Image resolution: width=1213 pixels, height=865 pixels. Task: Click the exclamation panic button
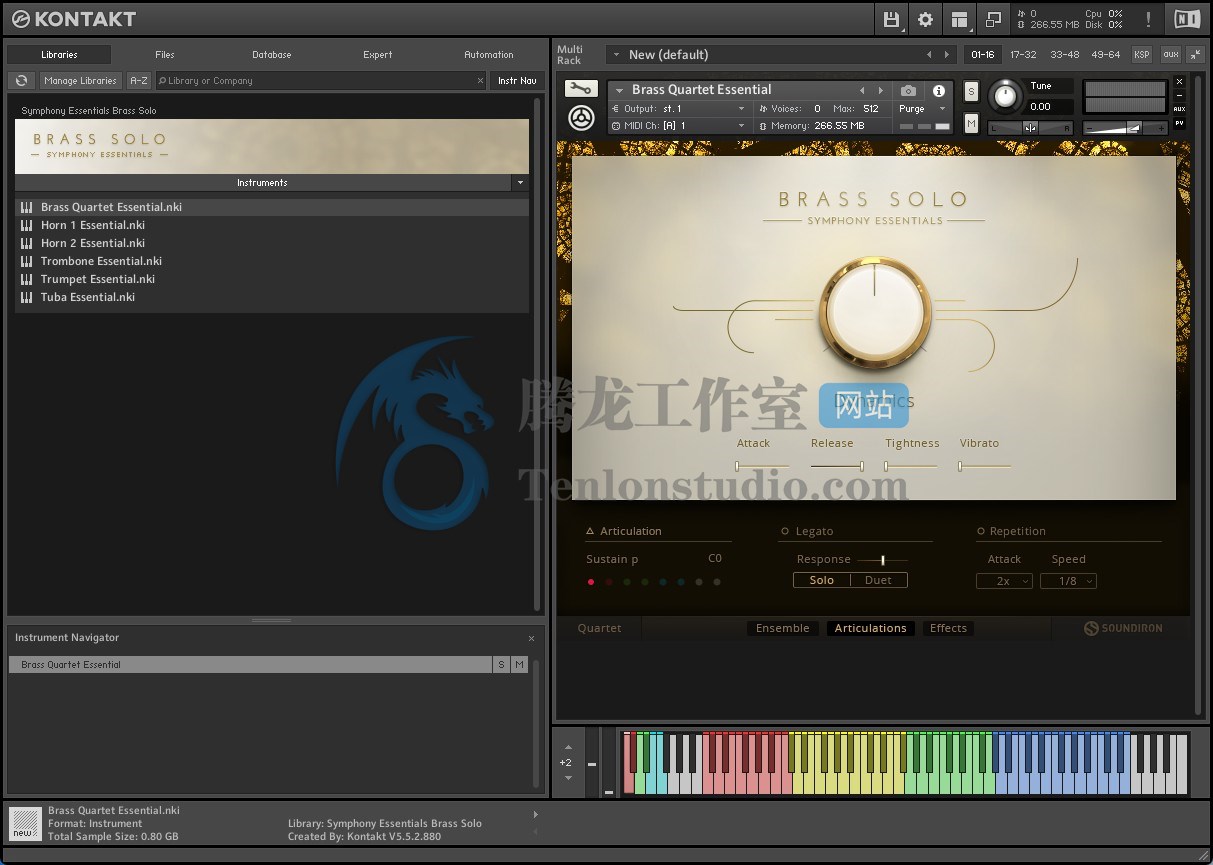1148,19
